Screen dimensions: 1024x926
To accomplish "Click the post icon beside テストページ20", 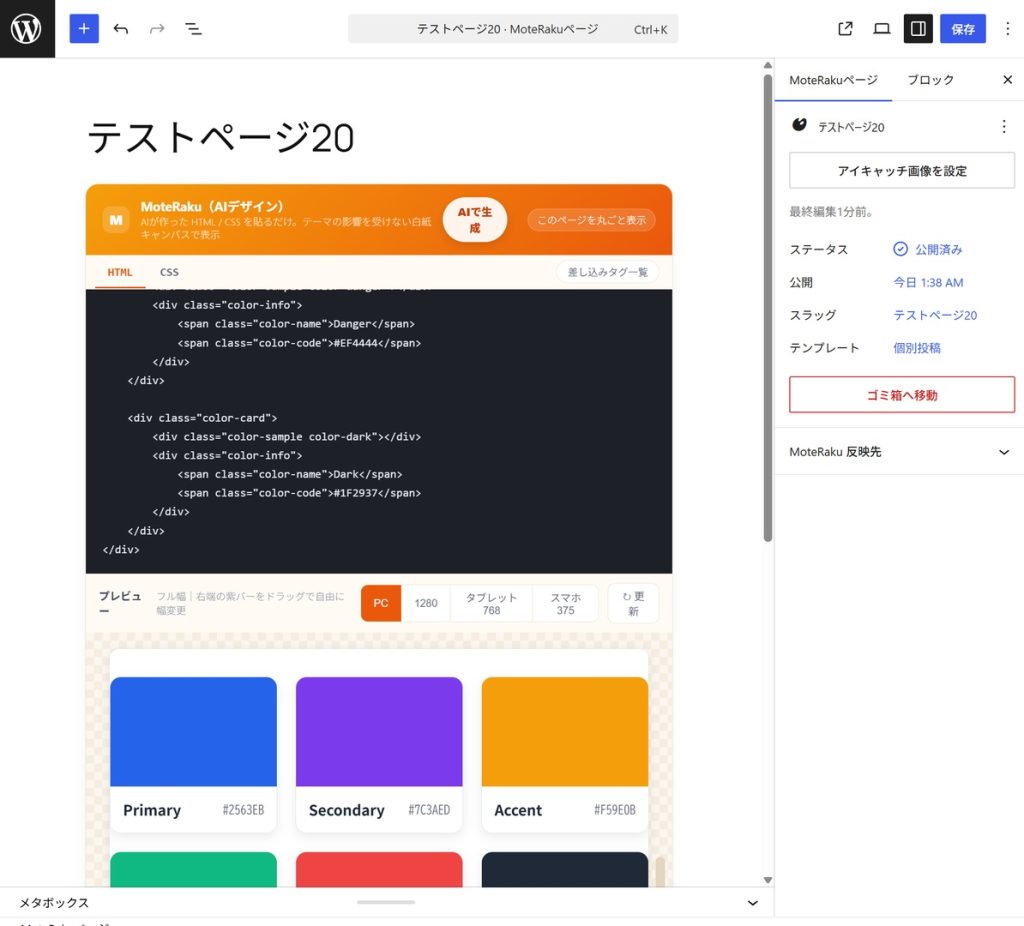I will (799, 125).
